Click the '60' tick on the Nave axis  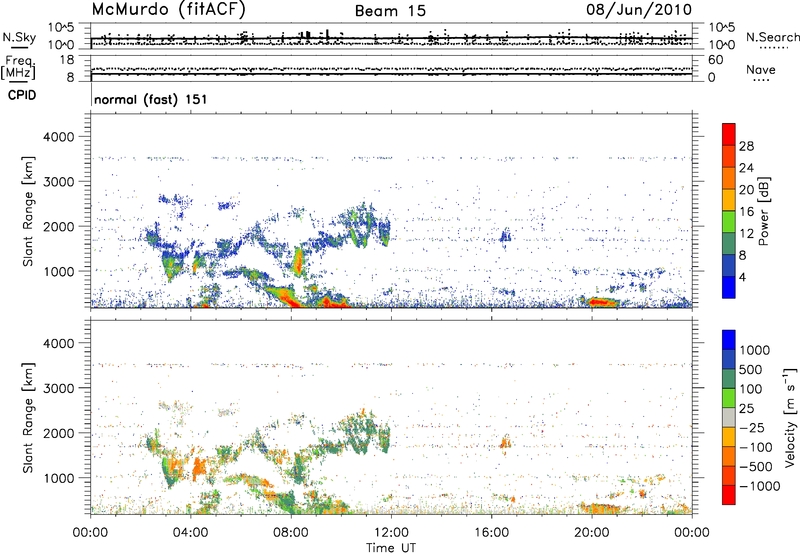coord(715,60)
